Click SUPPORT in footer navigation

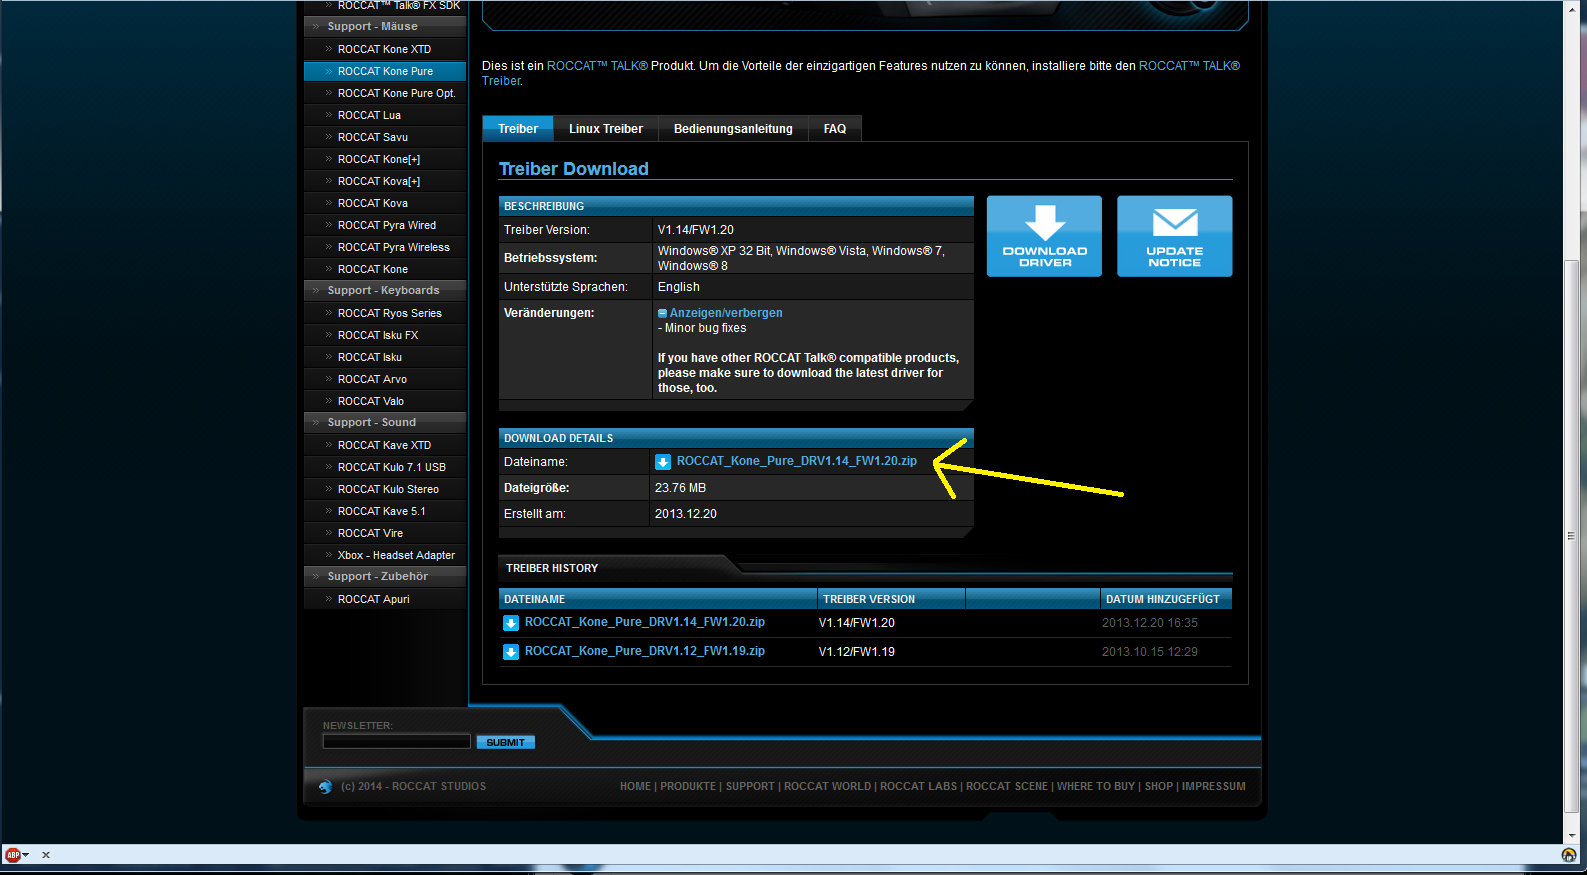(750, 787)
